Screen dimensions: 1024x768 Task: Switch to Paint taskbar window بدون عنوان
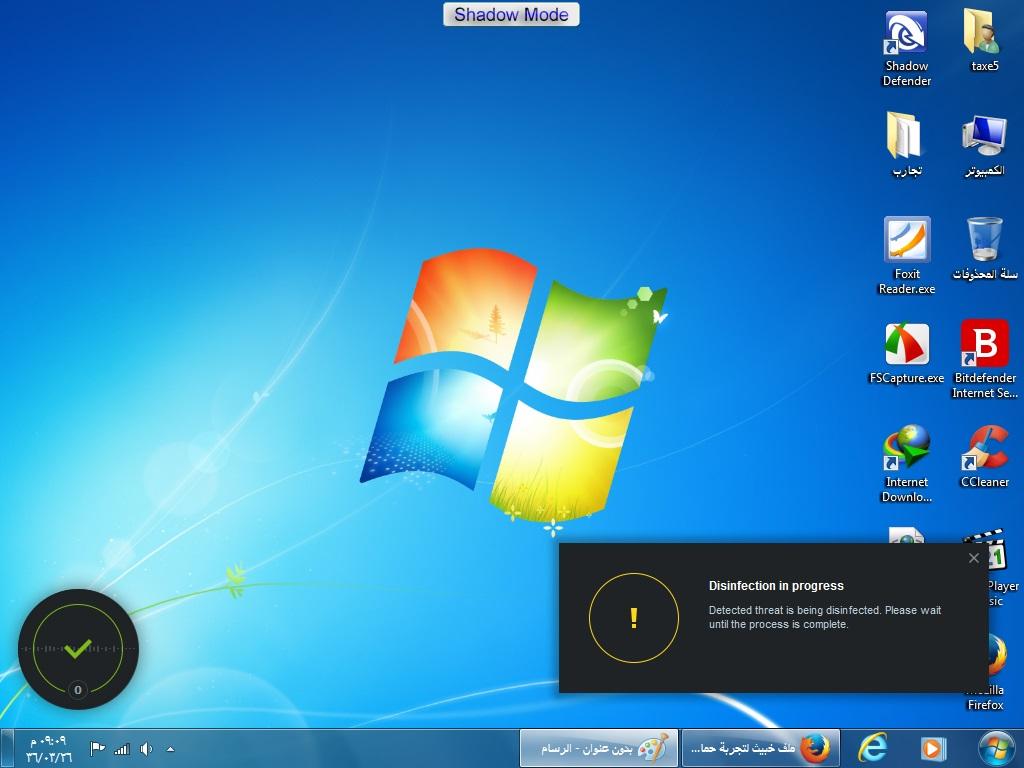[599, 748]
